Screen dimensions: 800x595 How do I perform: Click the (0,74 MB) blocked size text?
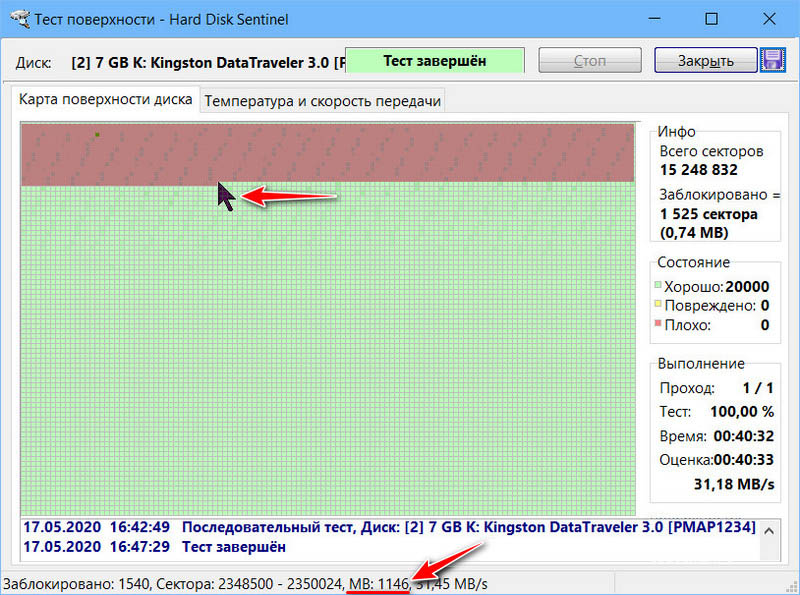694,233
